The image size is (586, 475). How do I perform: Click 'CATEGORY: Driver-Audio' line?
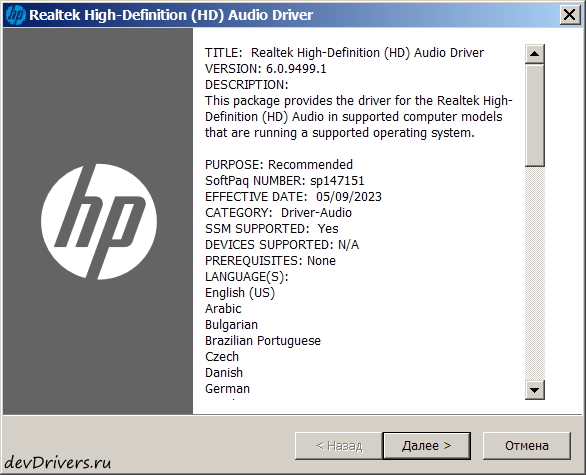[x=278, y=213]
